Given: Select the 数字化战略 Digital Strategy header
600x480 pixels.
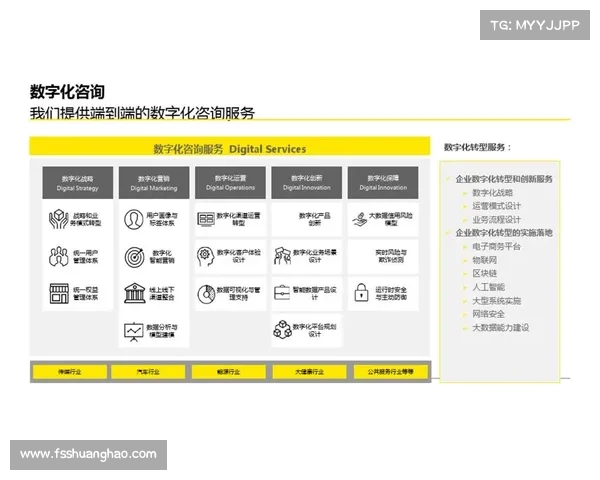Looking at the screenshot, I should coord(78,183).
